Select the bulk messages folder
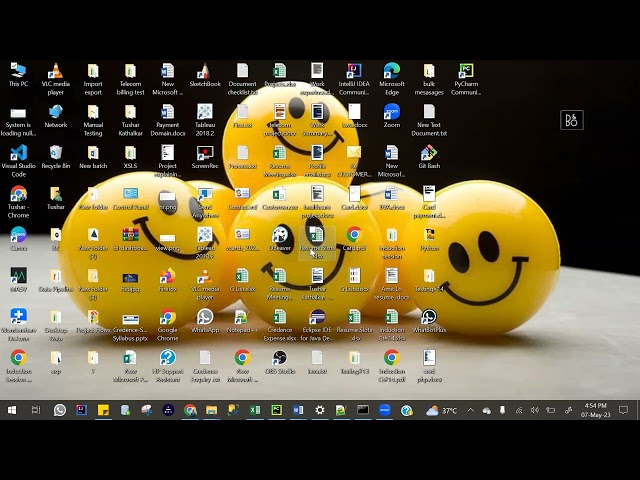 [429, 79]
